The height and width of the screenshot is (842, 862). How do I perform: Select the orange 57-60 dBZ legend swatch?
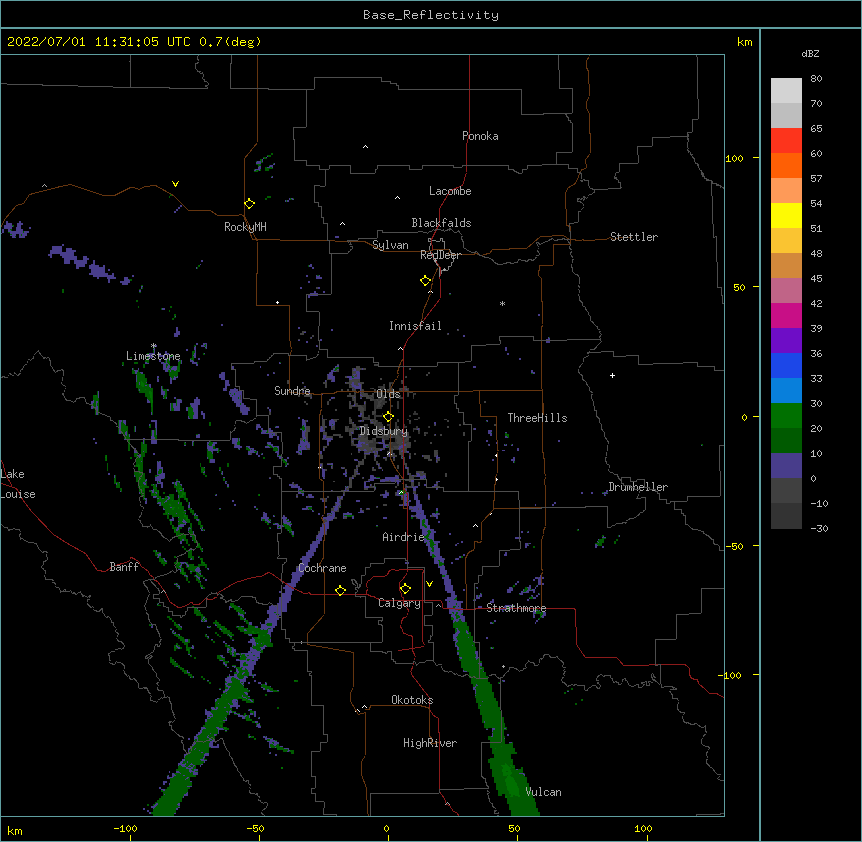(x=786, y=166)
